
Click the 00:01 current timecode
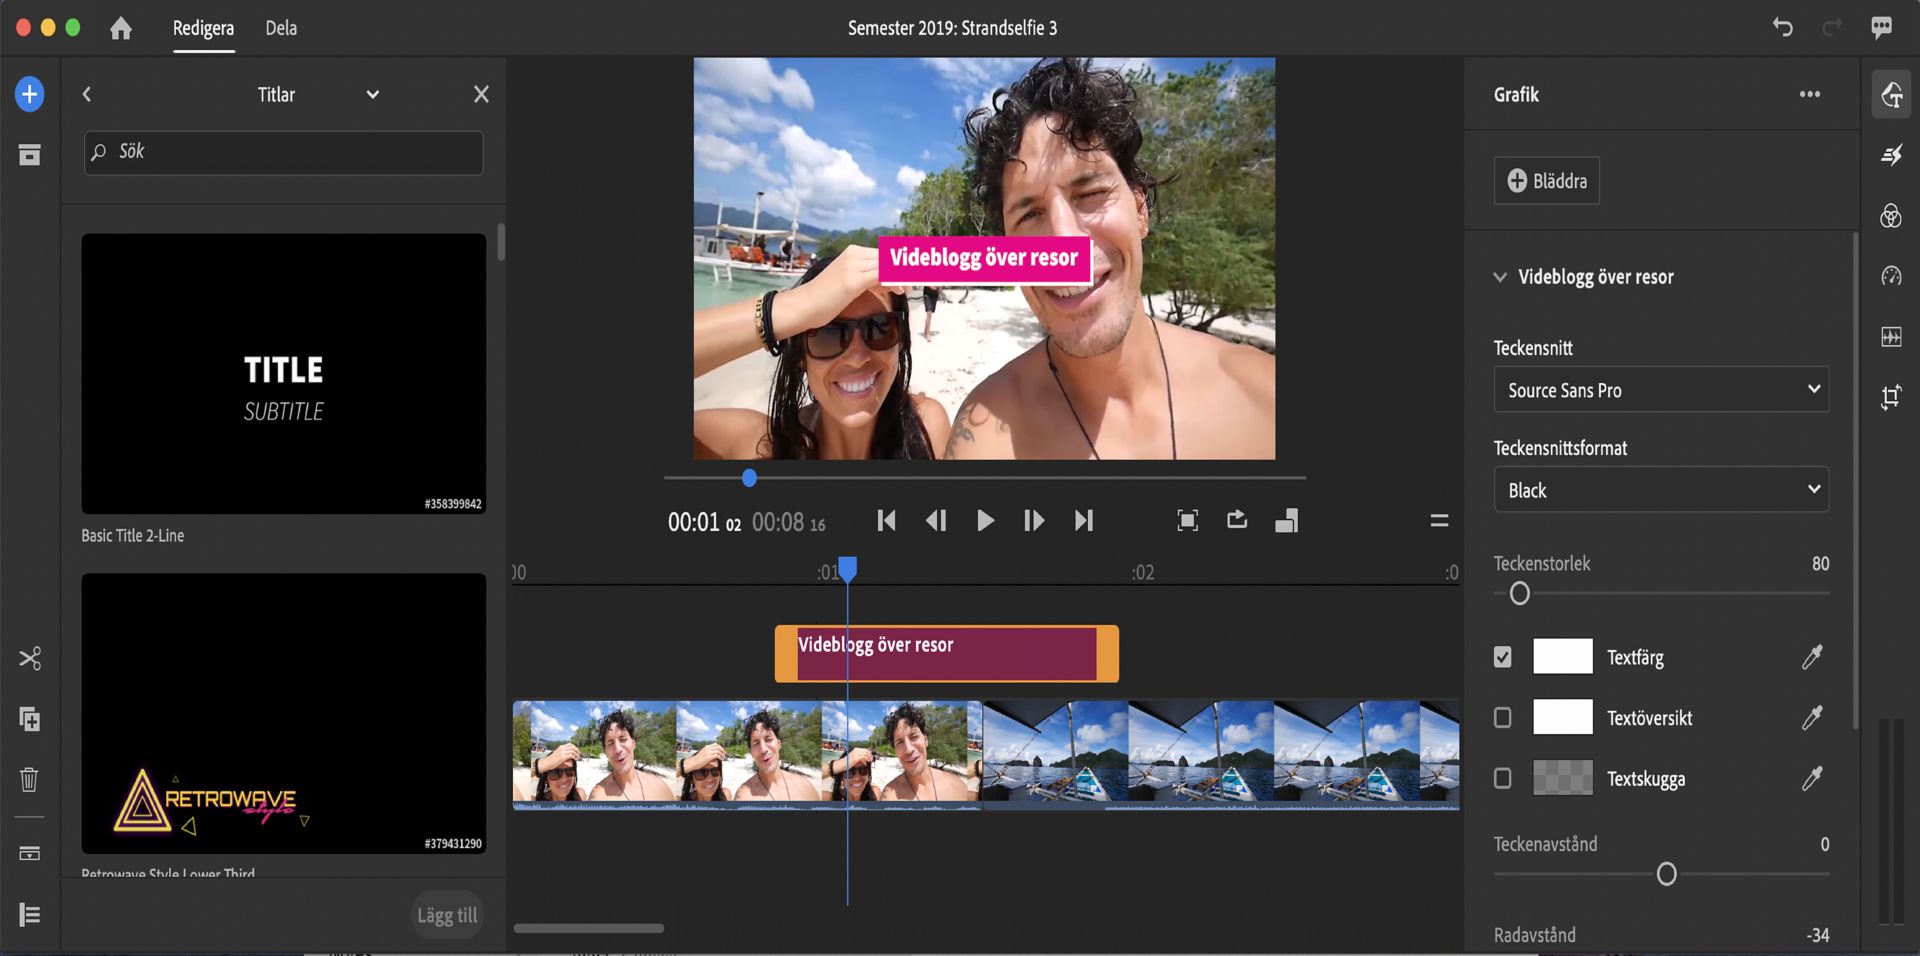point(704,523)
